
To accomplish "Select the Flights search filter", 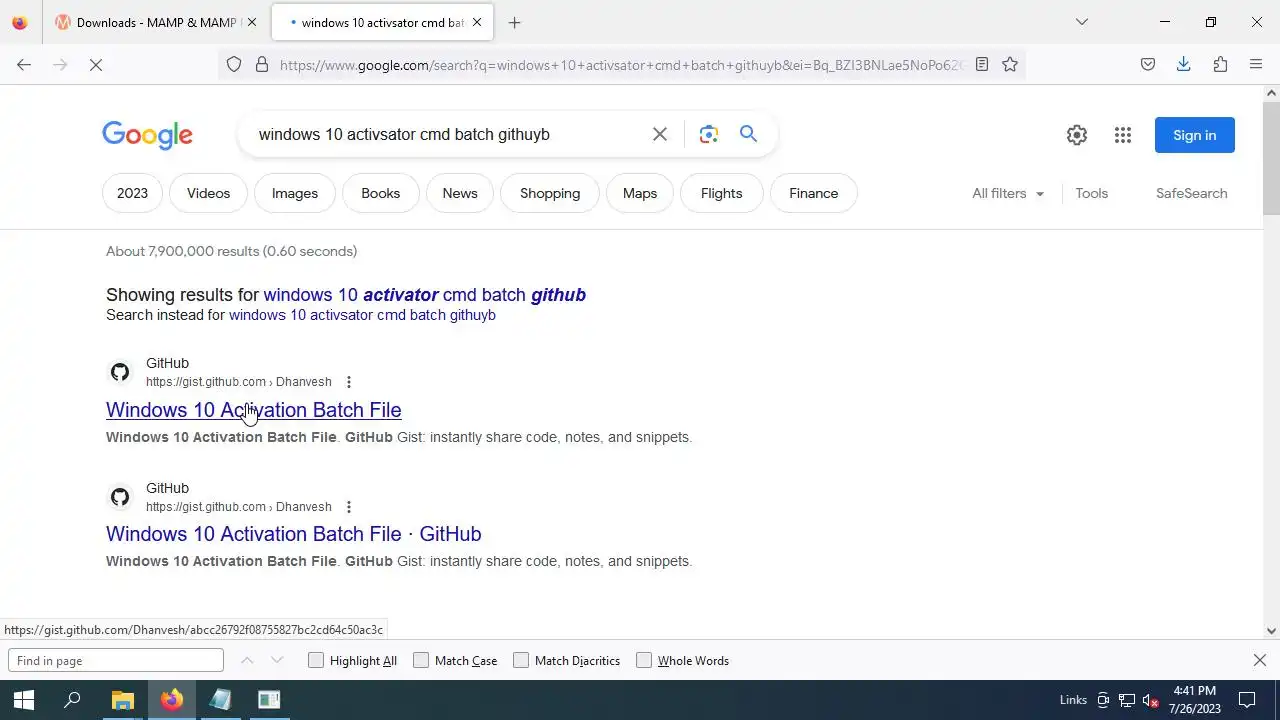I will (x=722, y=193).
